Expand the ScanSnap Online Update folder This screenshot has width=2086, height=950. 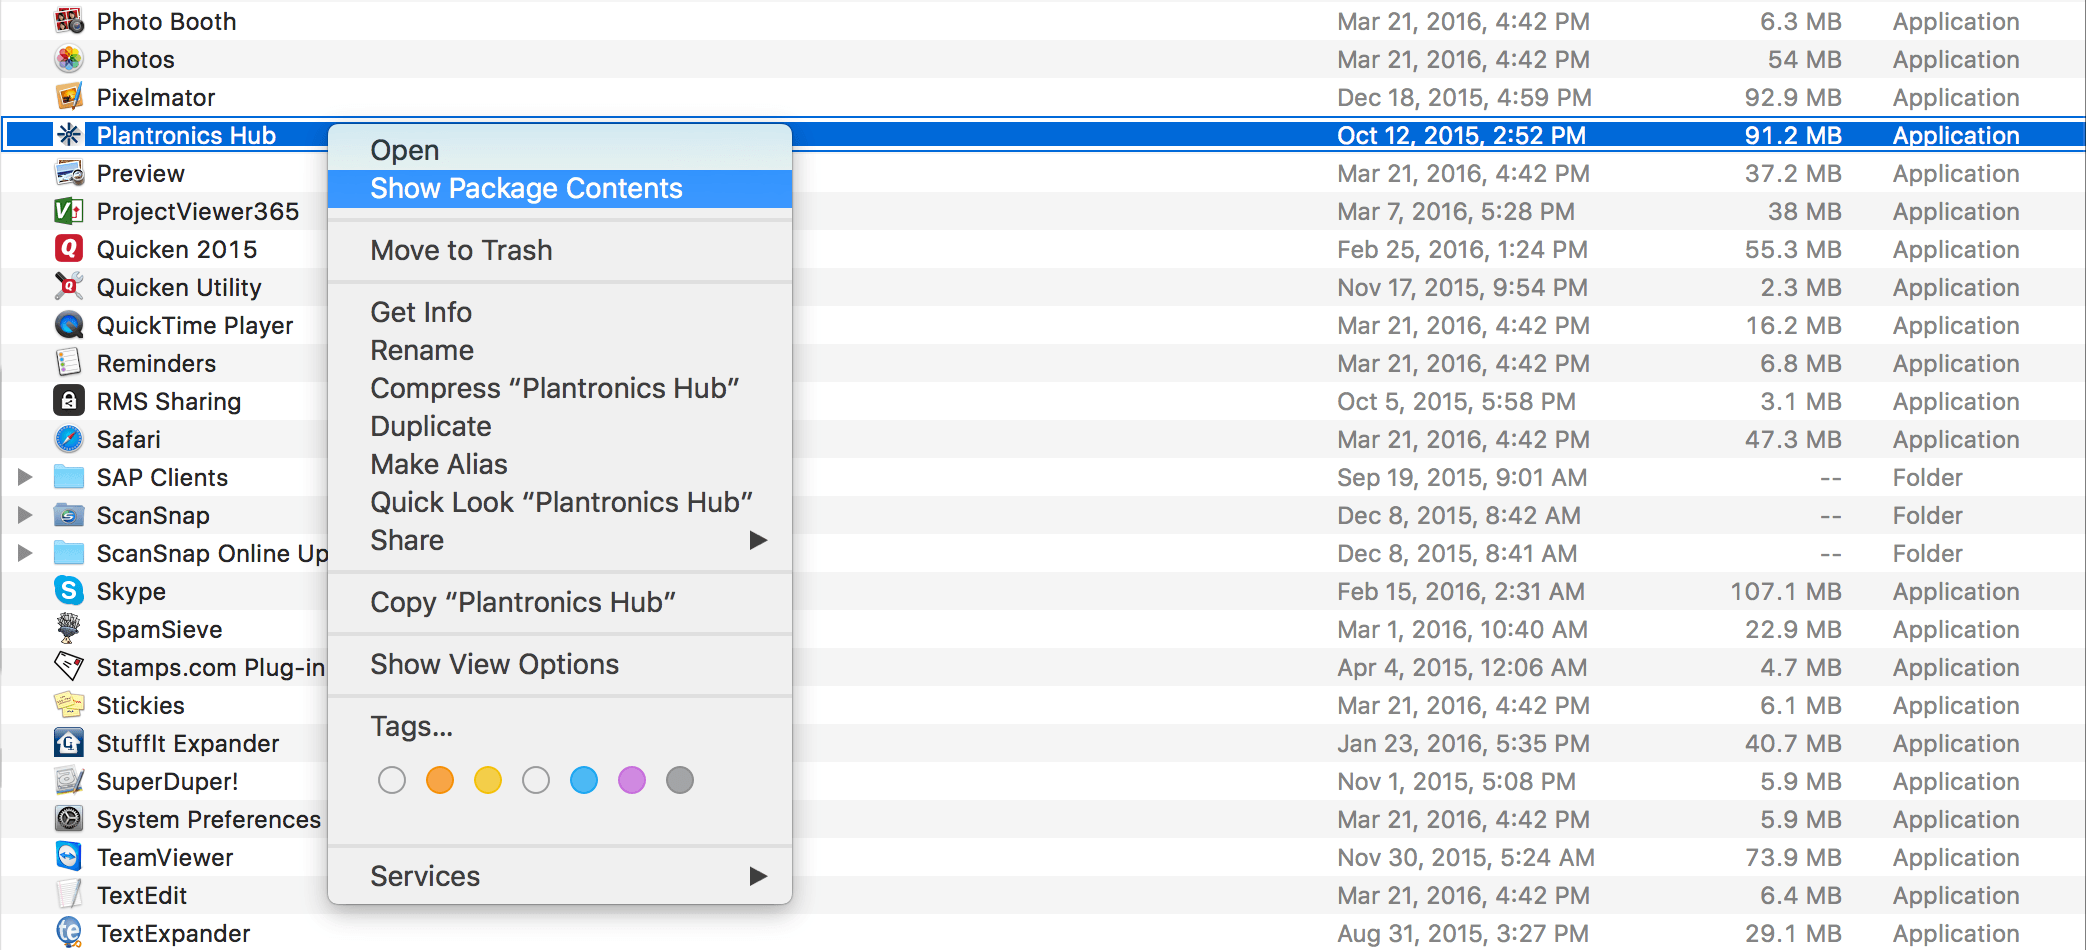tap(25, 553)
